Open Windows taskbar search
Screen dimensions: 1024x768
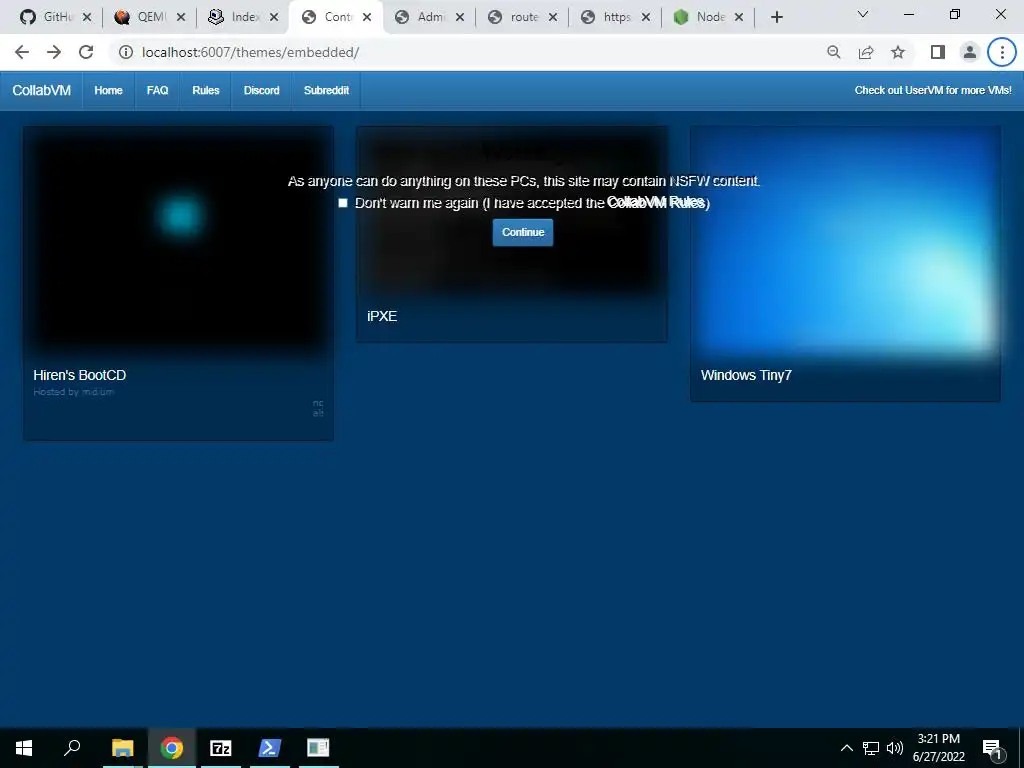click(x=72, y=748)
